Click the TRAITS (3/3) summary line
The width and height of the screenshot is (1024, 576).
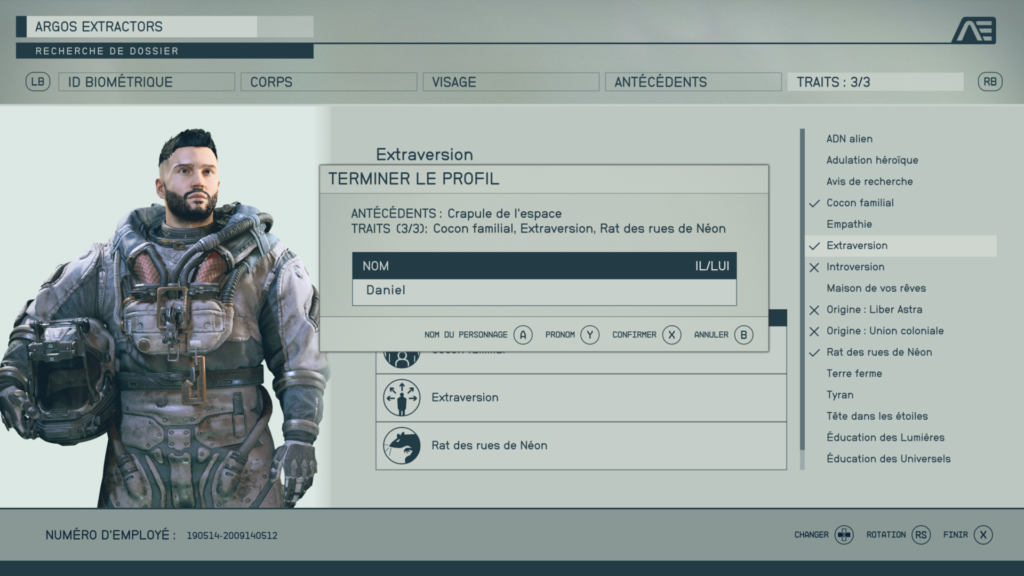[538, 229]
